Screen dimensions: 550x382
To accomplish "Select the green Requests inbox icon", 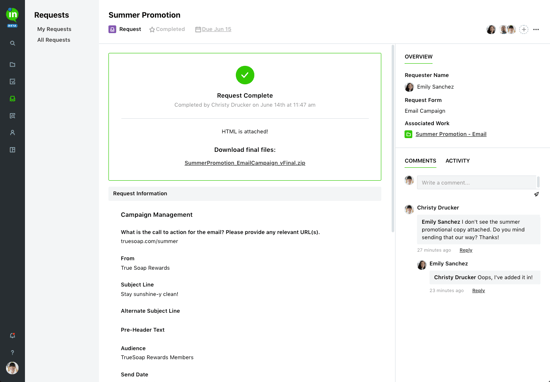I will [x=12, y=99].
